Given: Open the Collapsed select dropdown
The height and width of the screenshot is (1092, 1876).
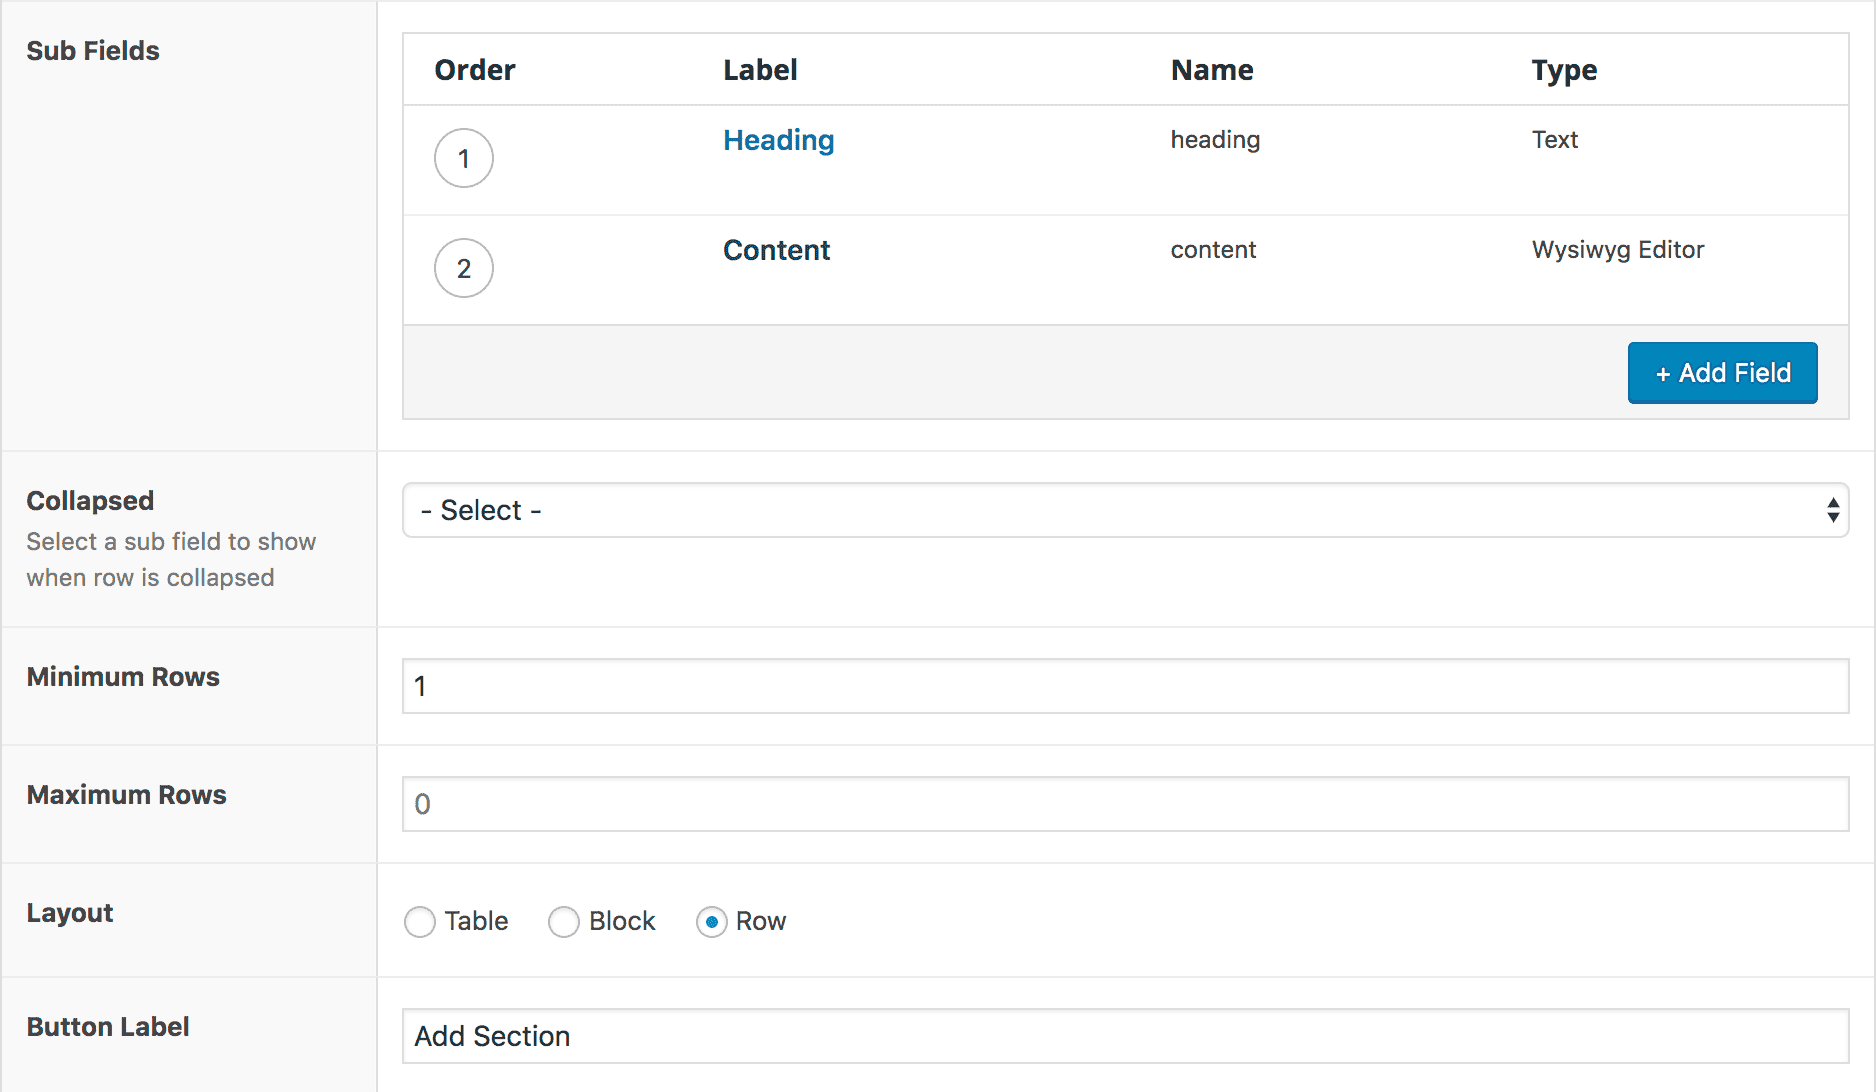Looking at the screenshot, I should 1125,510.
